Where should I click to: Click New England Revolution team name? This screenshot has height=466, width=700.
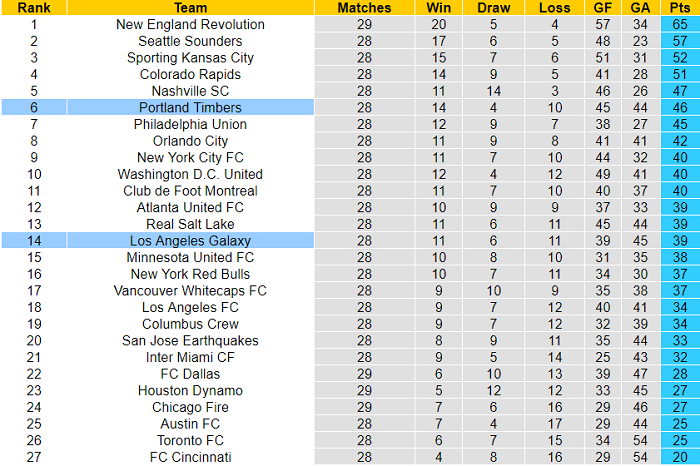click(190, 25)
